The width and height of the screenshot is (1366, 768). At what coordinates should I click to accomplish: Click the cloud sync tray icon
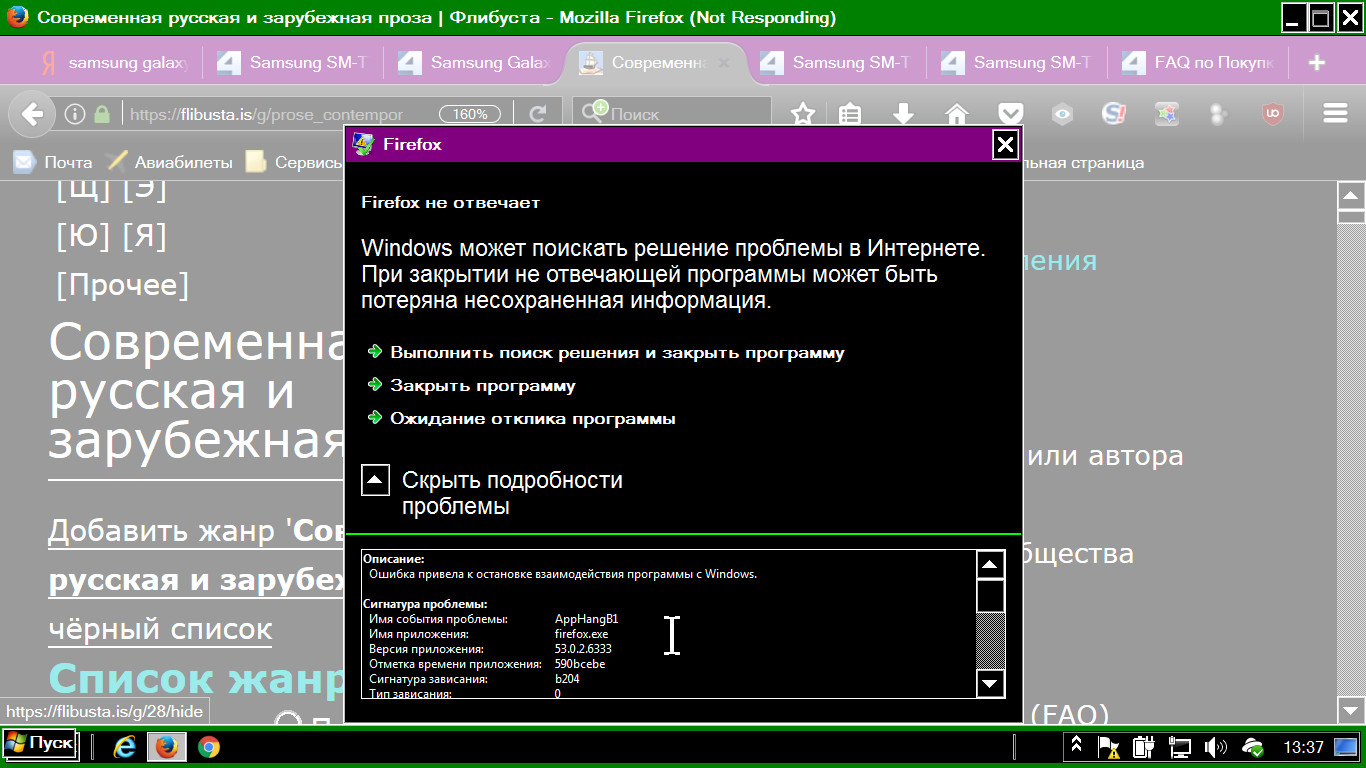point(1252,746)
